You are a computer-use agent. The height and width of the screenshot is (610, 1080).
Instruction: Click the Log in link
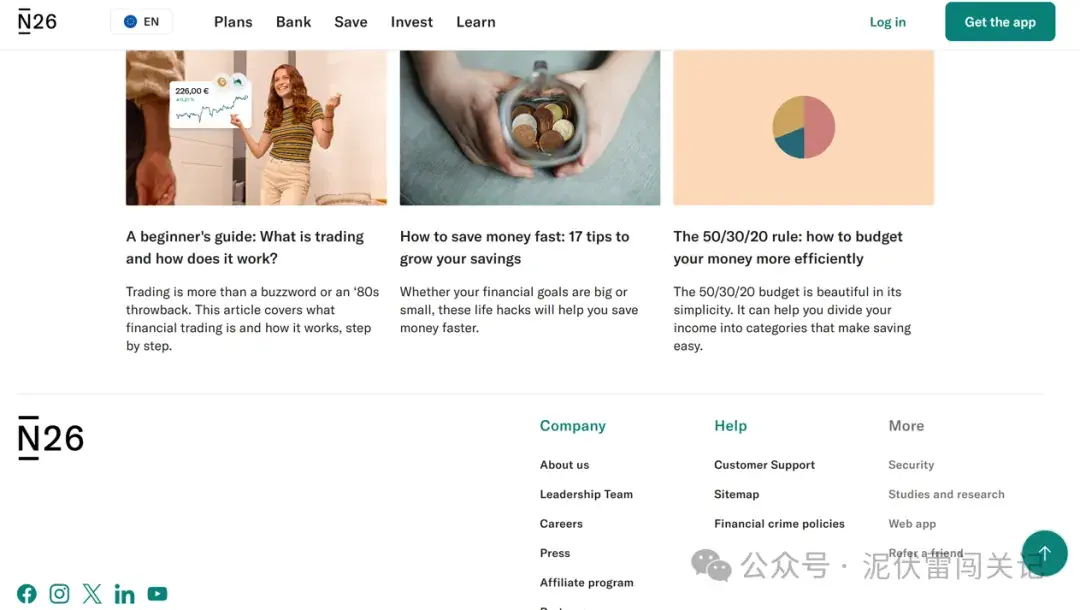coord(887,22)
